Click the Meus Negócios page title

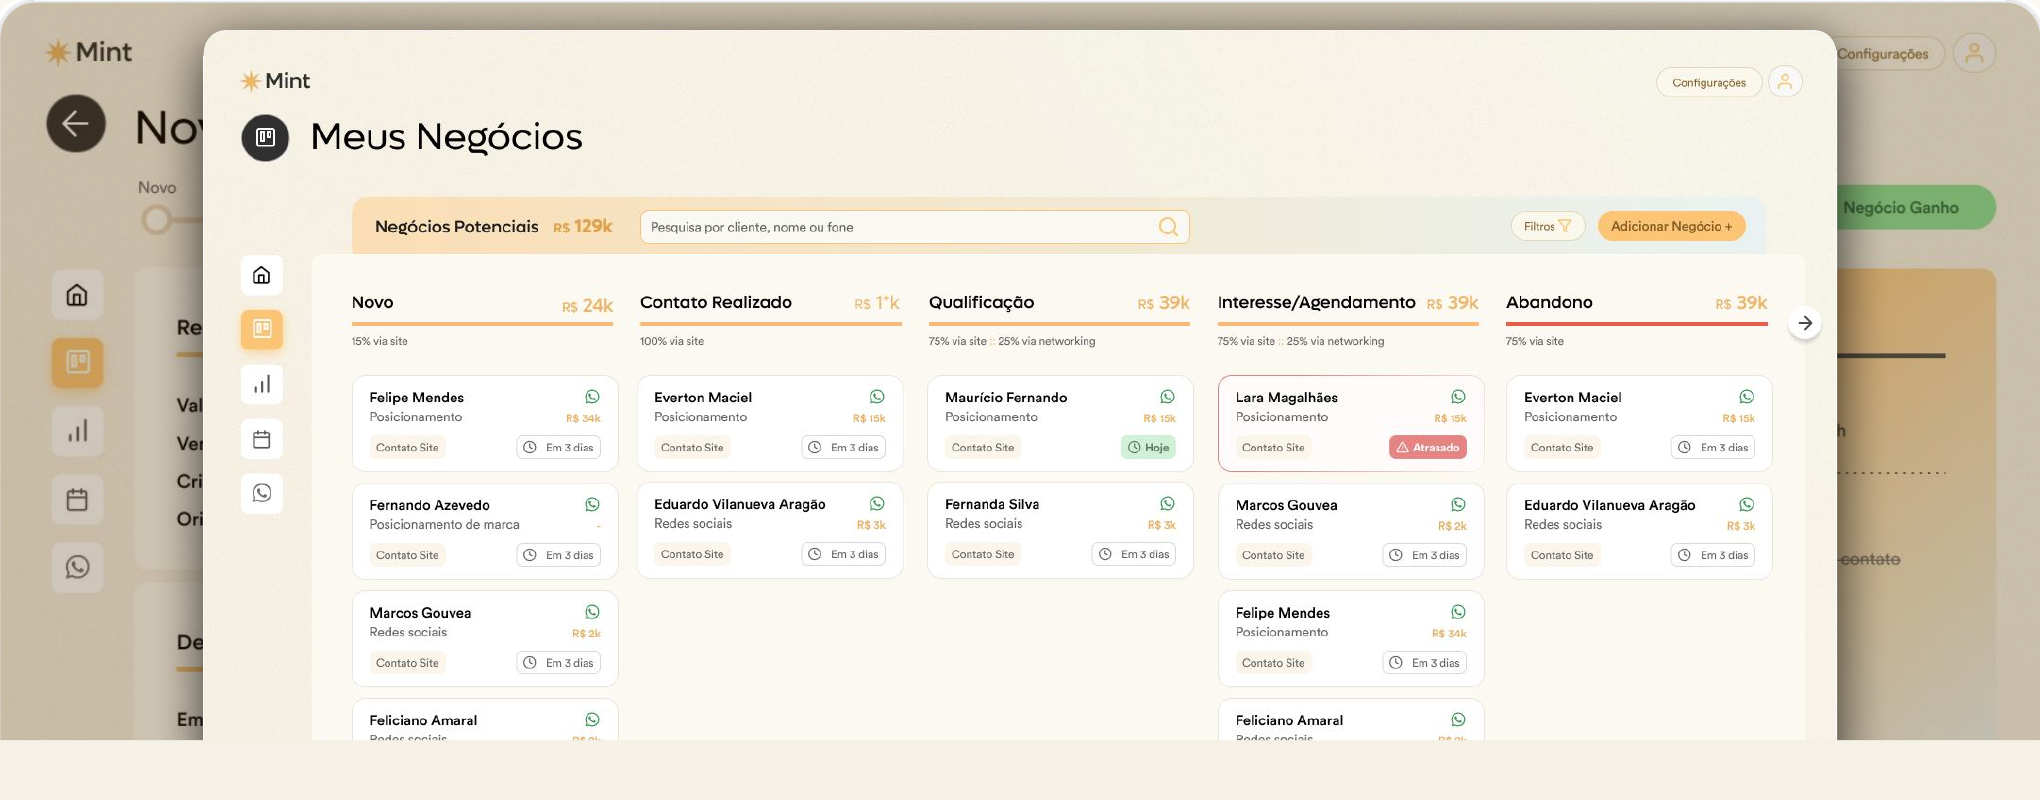click(x=446, y=137)
